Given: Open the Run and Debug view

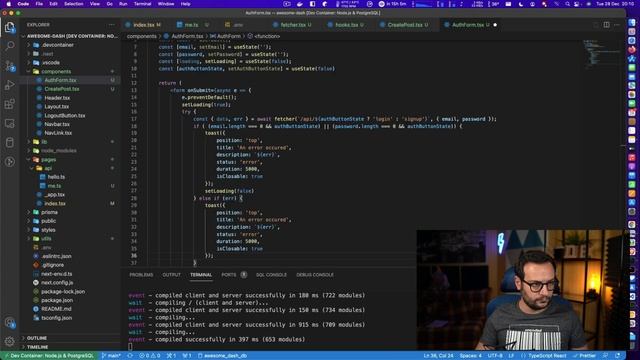Looking at the screenshot, I should (x=10, y=85).
